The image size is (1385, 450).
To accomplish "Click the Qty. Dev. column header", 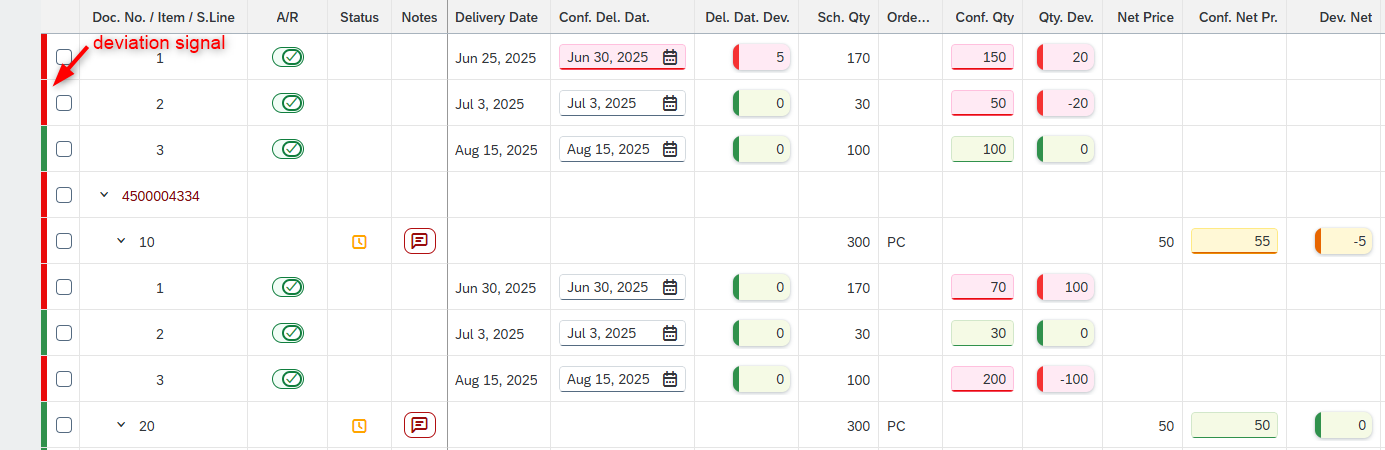I will tap(1062, 17).
